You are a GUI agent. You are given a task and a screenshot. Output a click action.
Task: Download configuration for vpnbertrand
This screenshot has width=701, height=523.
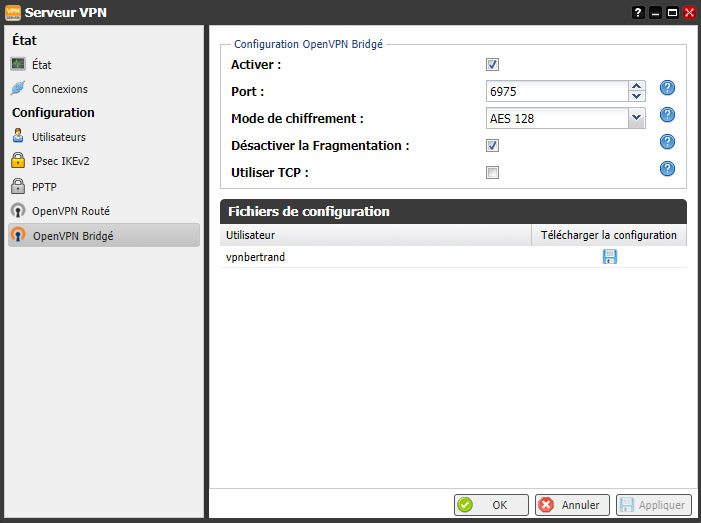[610, 257]
